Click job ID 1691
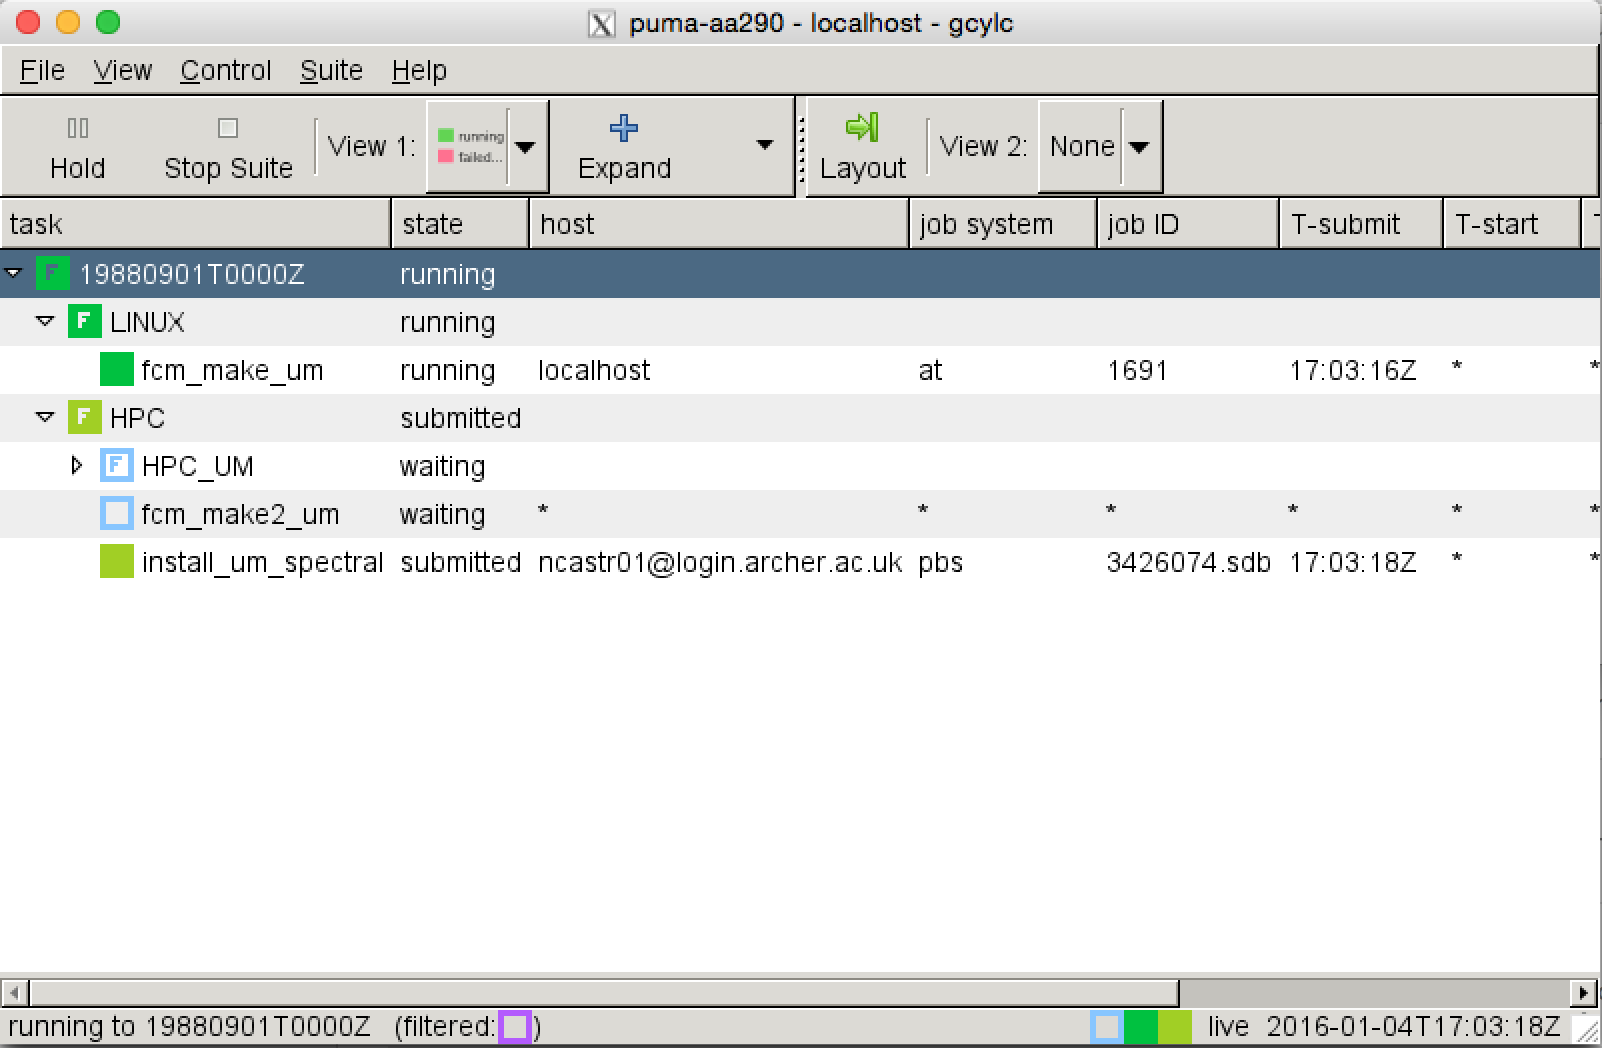This screenshot has height=1048, width=1602. click(1137, 370)
